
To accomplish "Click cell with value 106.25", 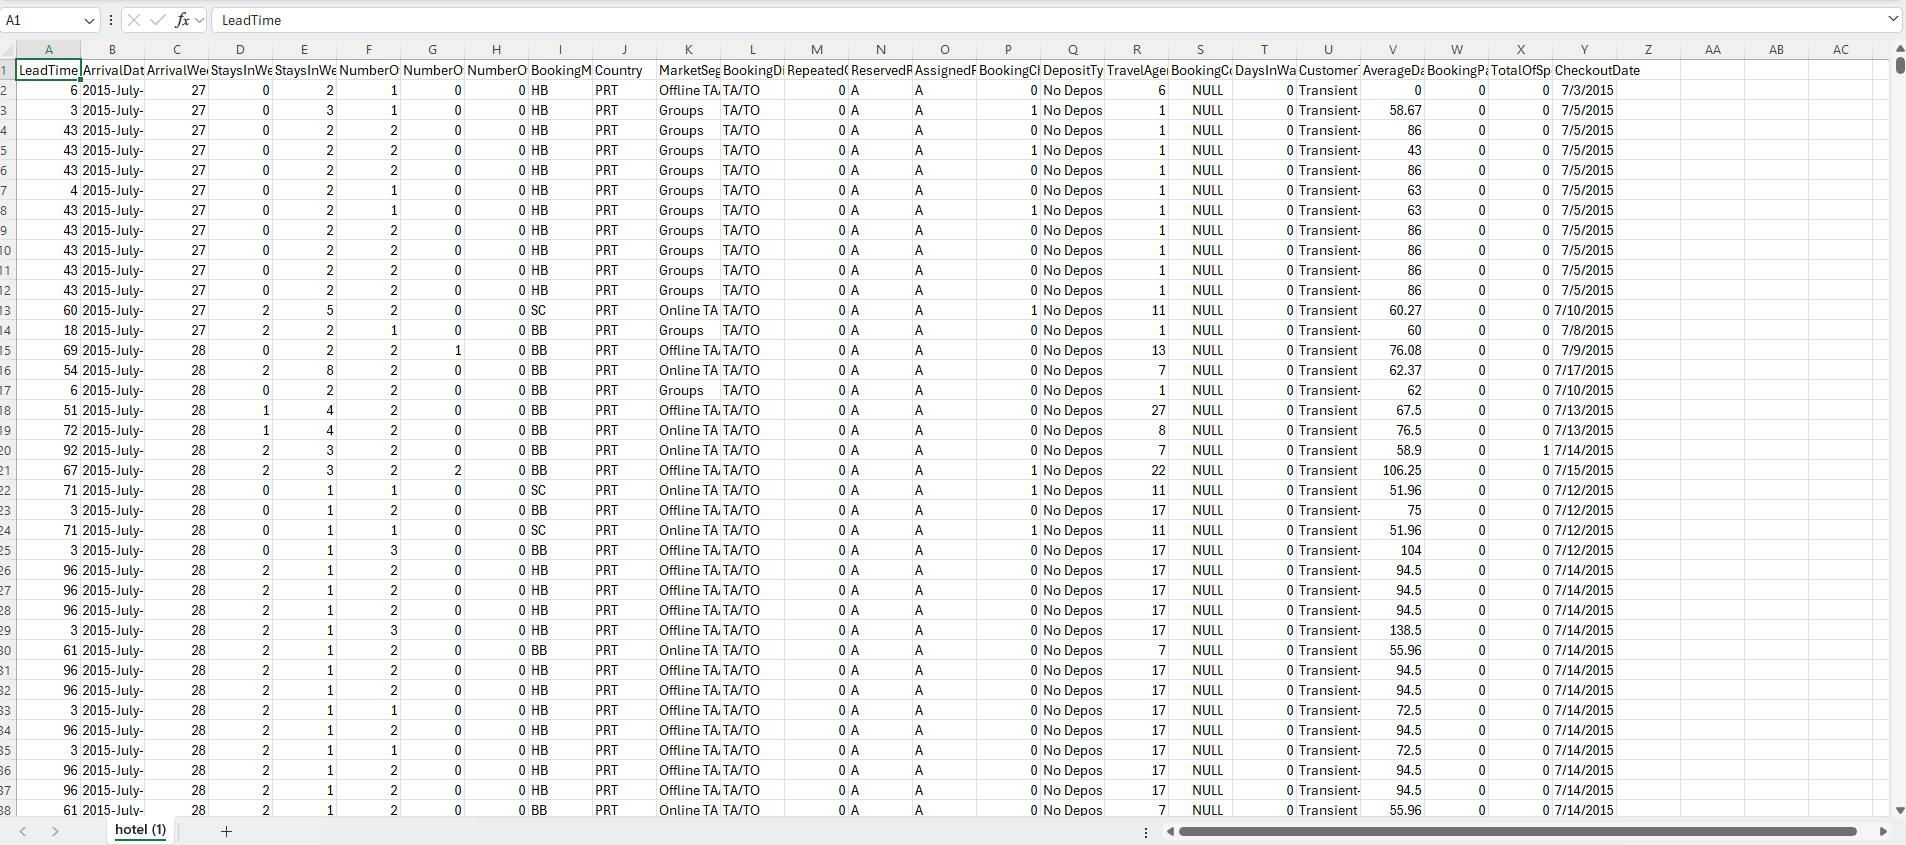I will 1392,470.
